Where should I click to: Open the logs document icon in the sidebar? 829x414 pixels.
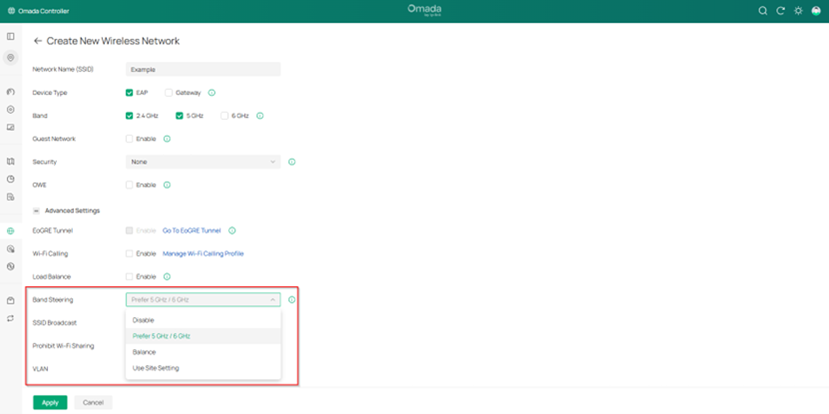point(11,197)
